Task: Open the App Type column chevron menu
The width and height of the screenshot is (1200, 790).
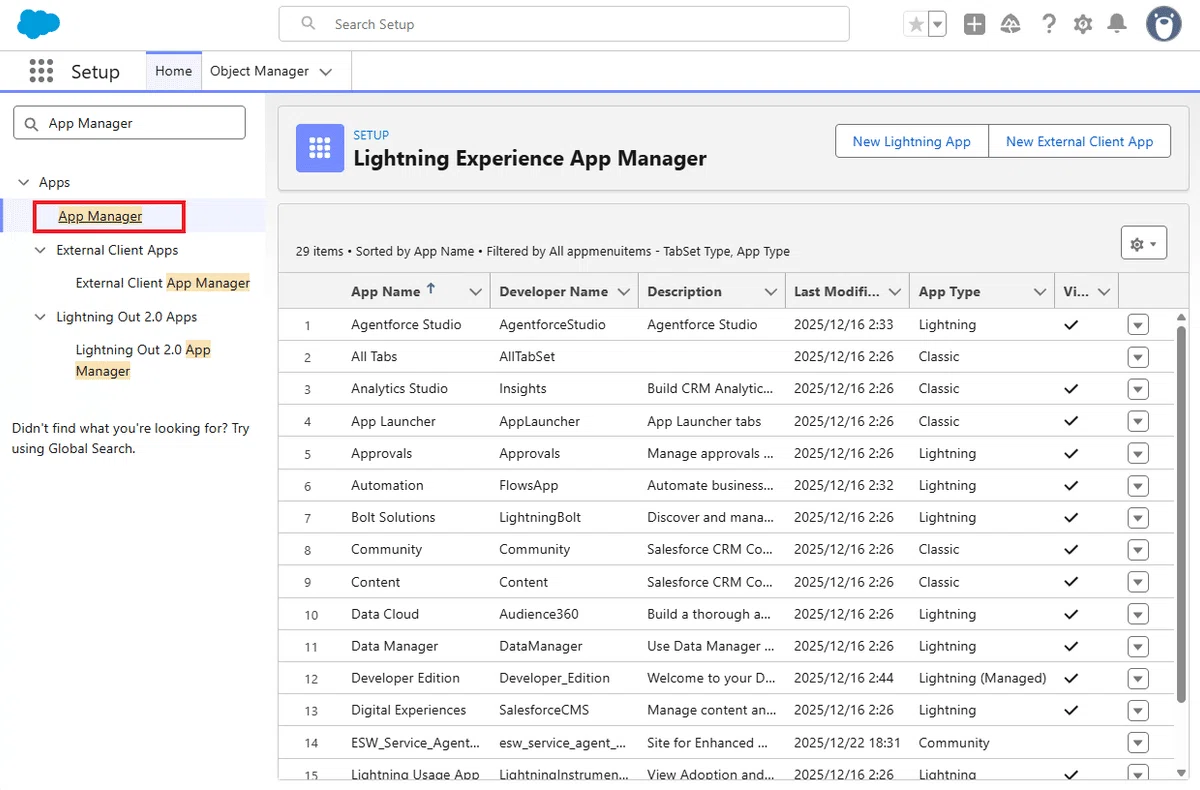Action: 1040,292
